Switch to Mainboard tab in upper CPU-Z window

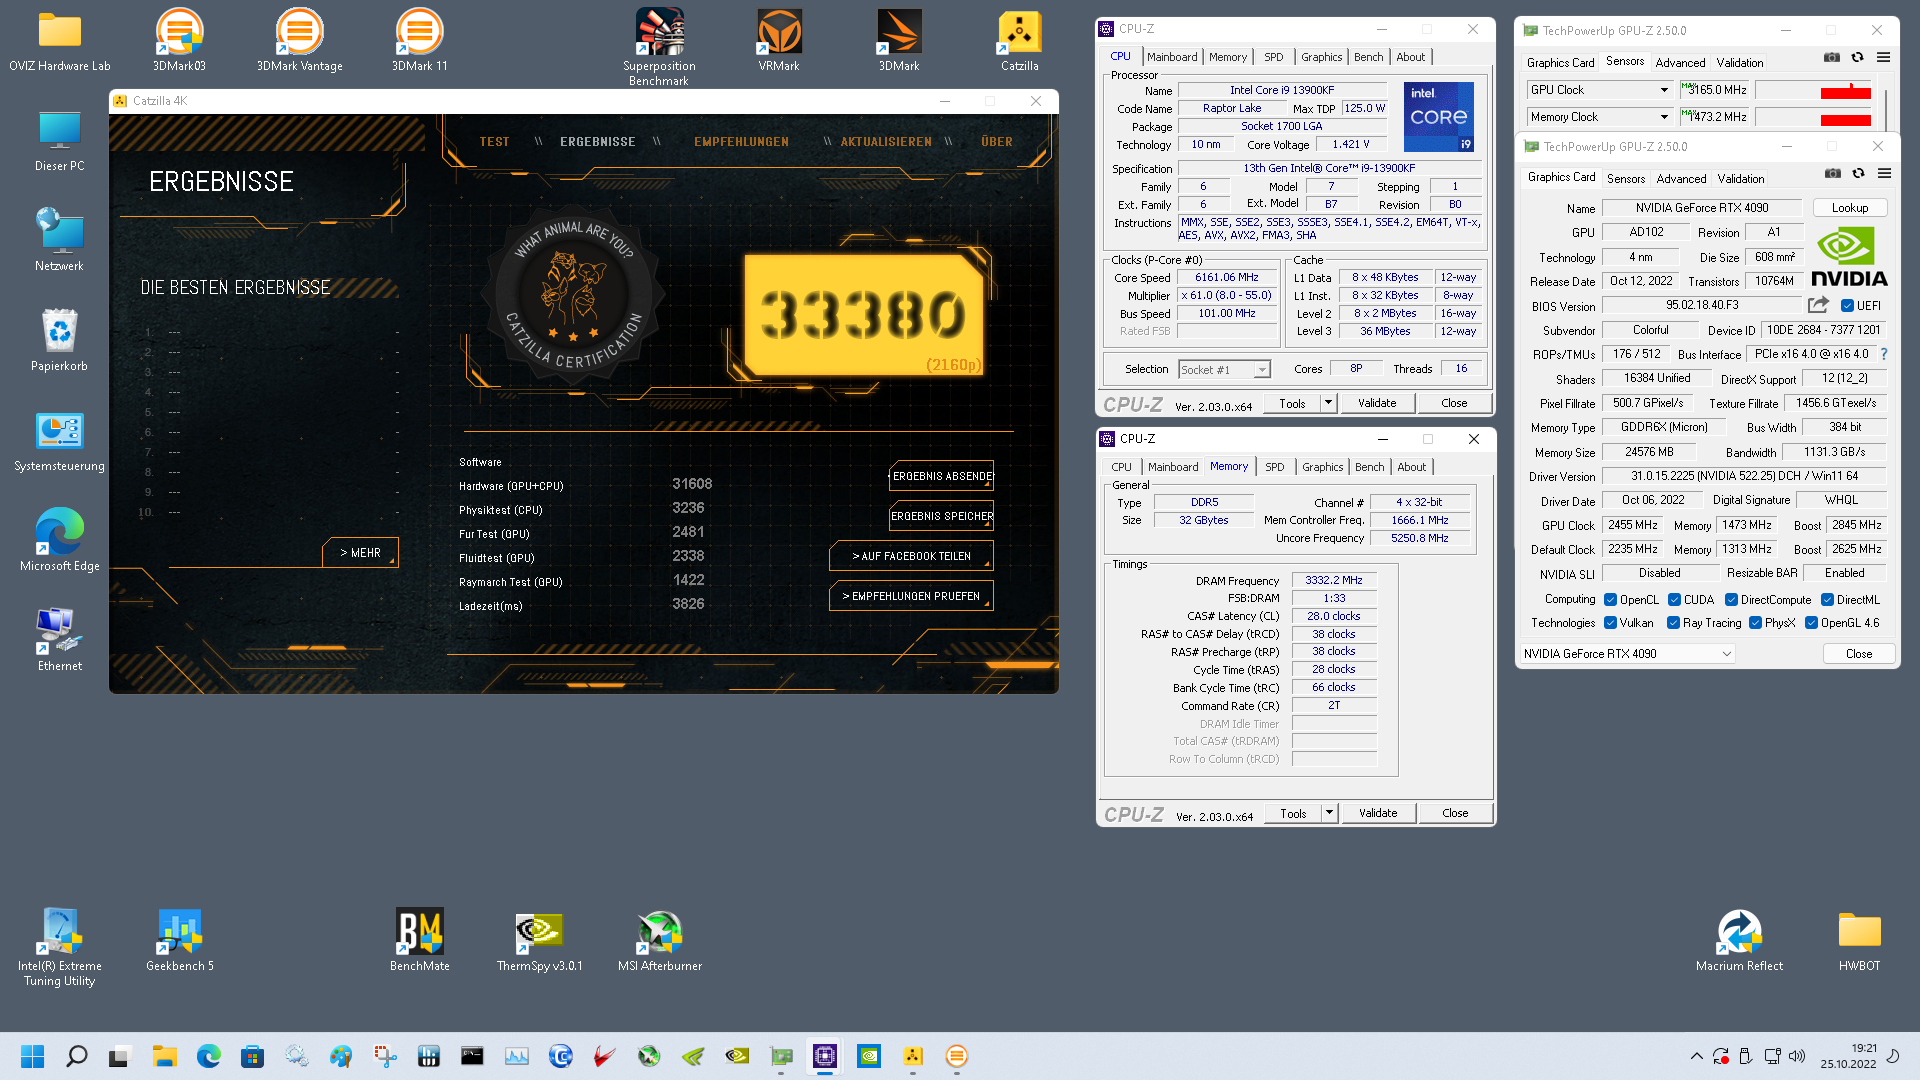pos(1171,57)
